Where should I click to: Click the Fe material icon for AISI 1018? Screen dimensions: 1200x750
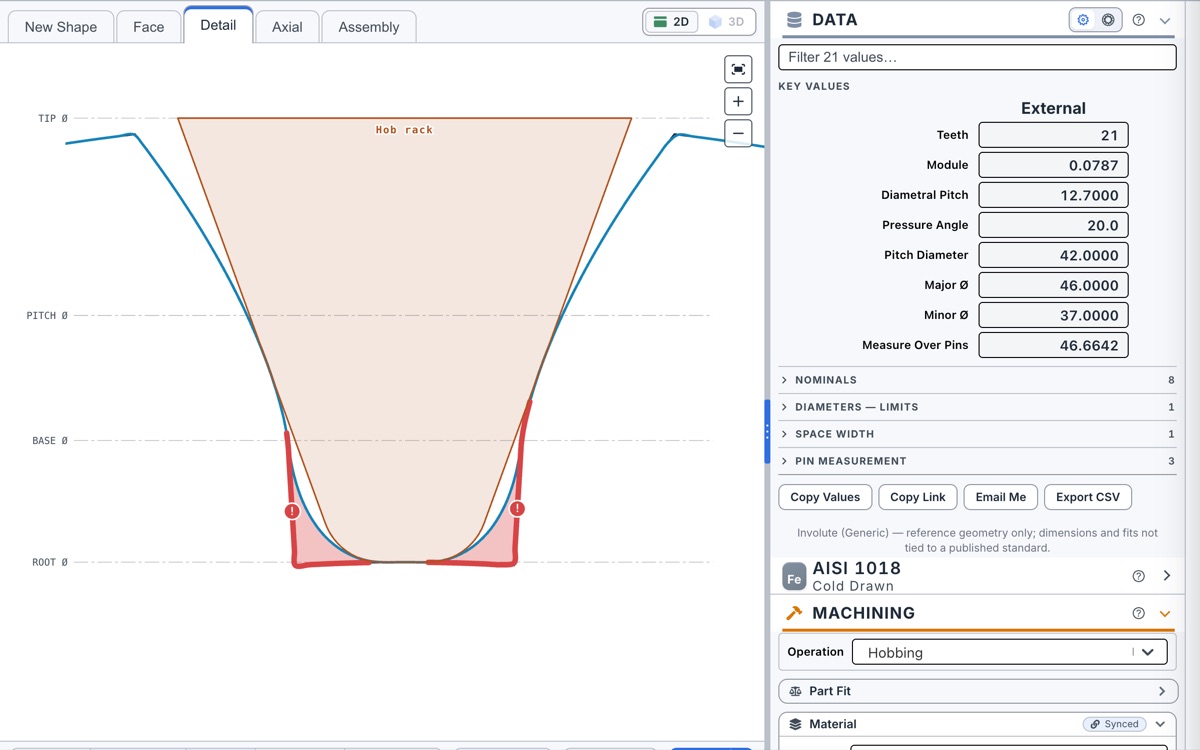[794, 576]
